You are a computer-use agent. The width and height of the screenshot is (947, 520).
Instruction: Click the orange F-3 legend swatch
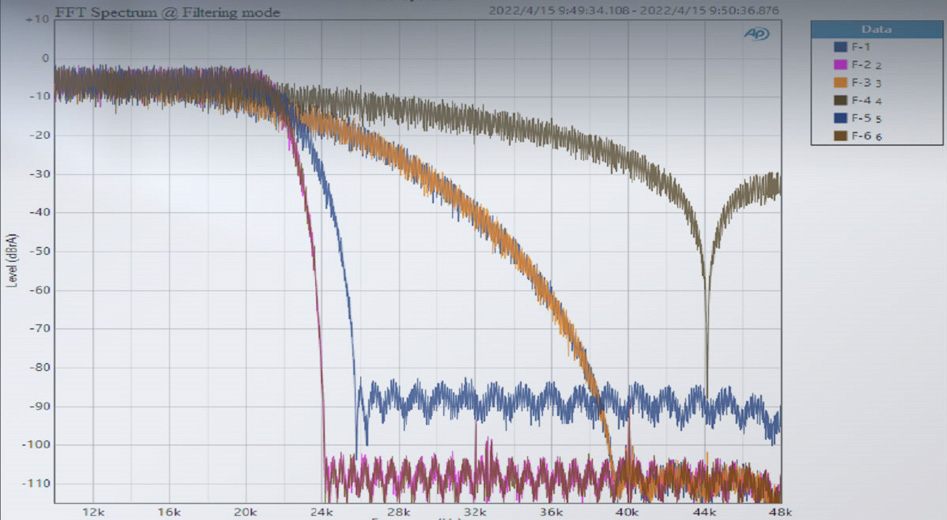(x=840, y=83)
